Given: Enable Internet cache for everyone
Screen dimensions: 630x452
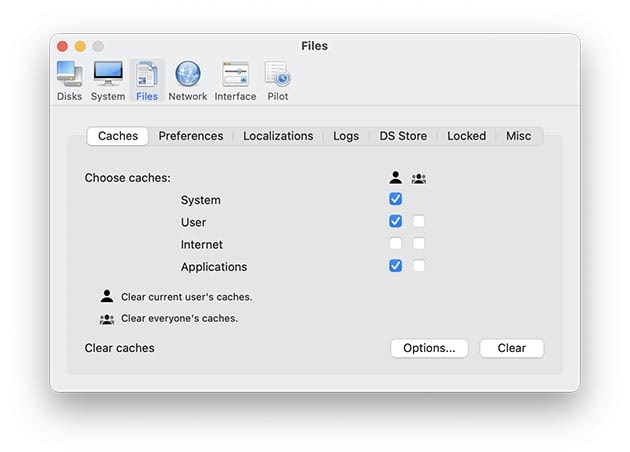Looking at the screenshot, I should (x=419, y=243).
